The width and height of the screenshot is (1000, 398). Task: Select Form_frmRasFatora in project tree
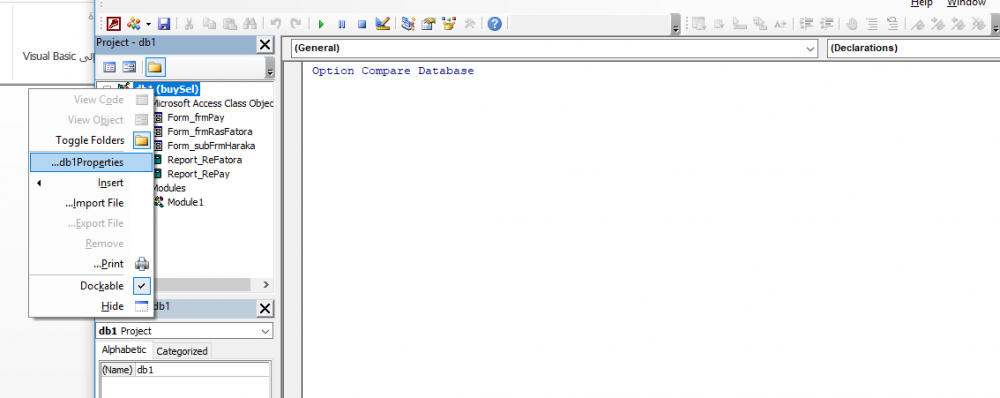point(210,131)
